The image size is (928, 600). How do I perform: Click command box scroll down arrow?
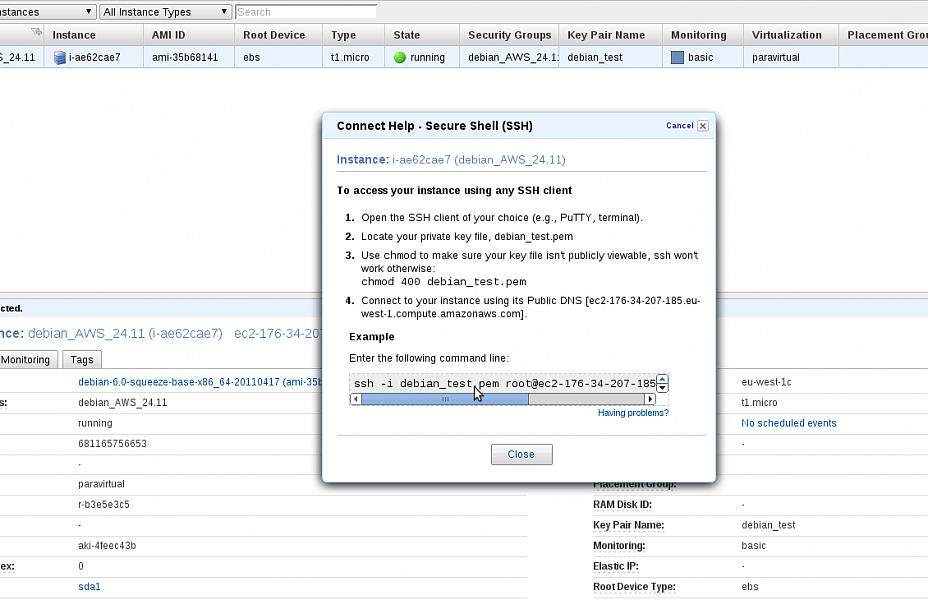tap(663, 388)
